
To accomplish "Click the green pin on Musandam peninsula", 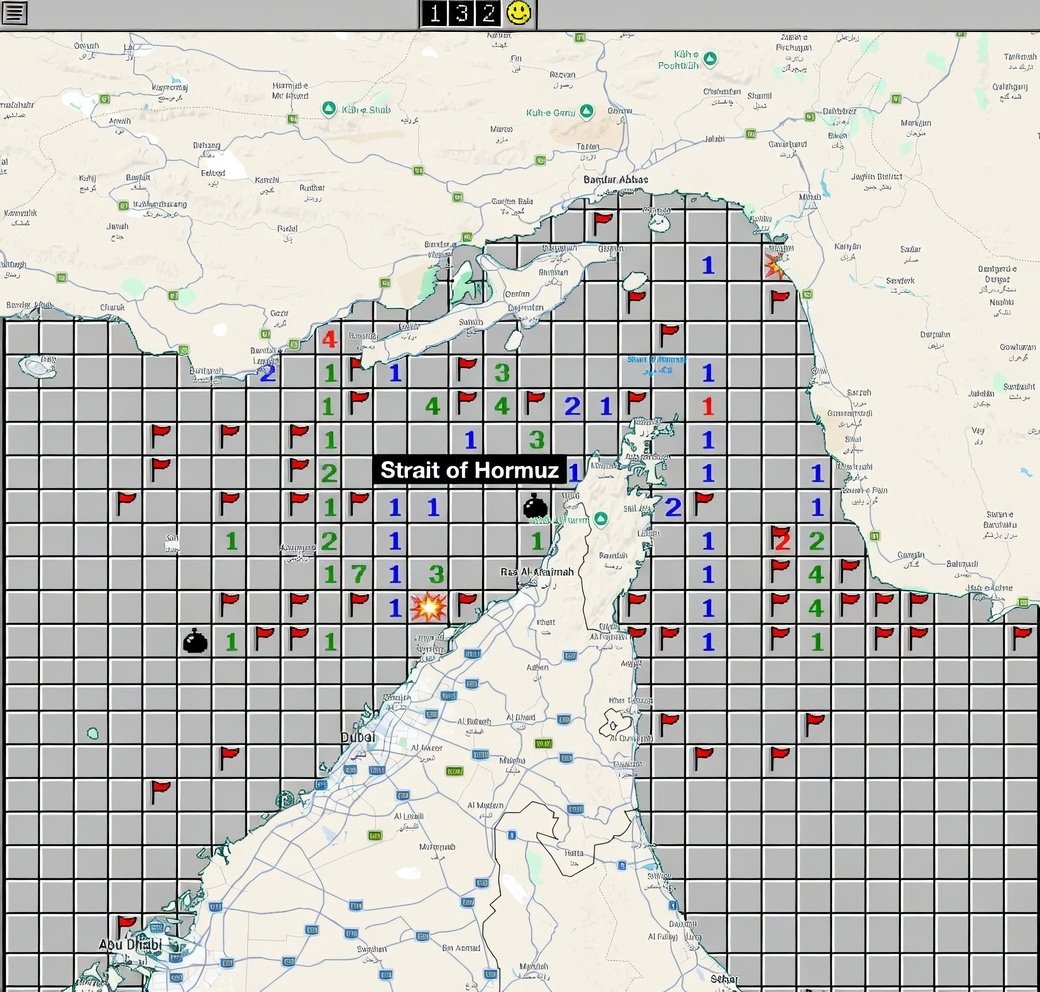I will 601,519.
